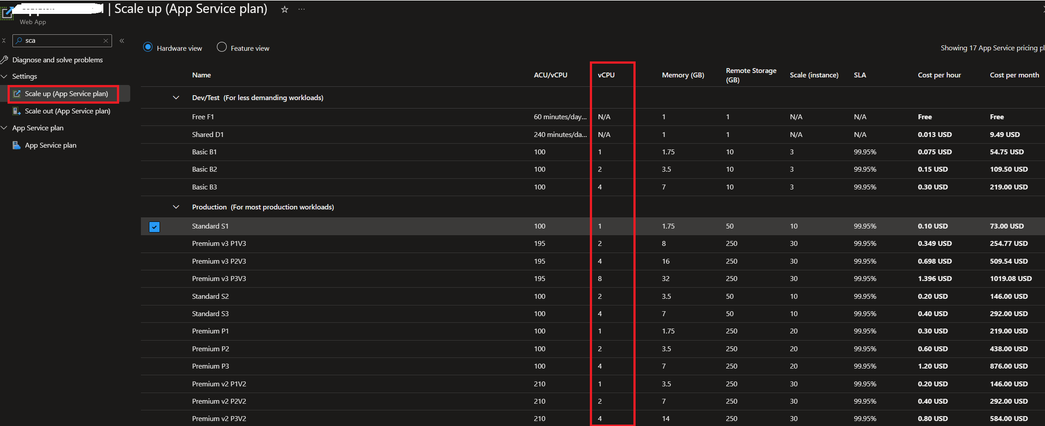Image resolution: width=1045 pixels, height=426 pixels.
Task: Click the 54.75 USD monthly cost
Action: pos(1007,152)
